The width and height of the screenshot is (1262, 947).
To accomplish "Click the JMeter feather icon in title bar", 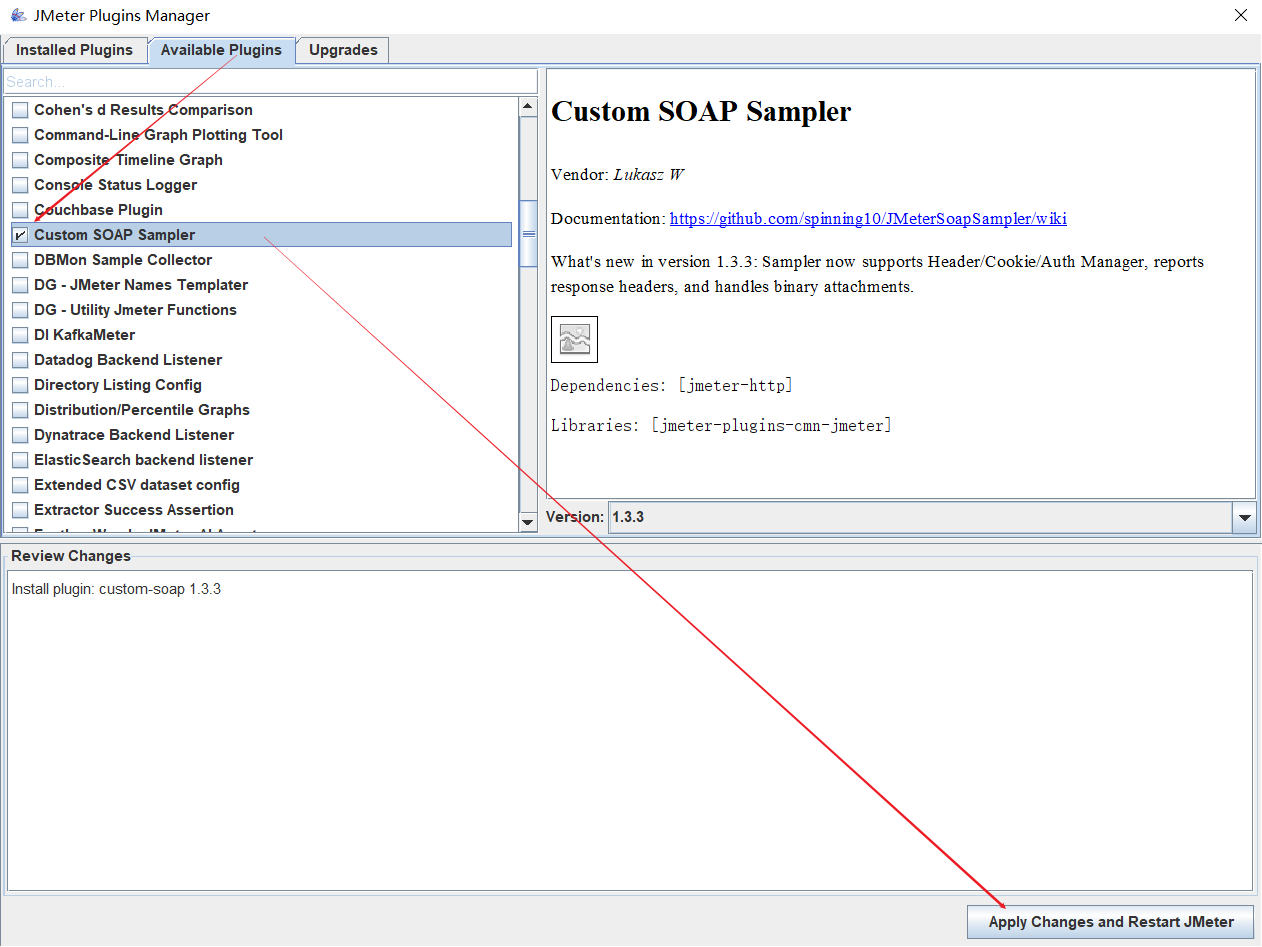I will point(17,15).
